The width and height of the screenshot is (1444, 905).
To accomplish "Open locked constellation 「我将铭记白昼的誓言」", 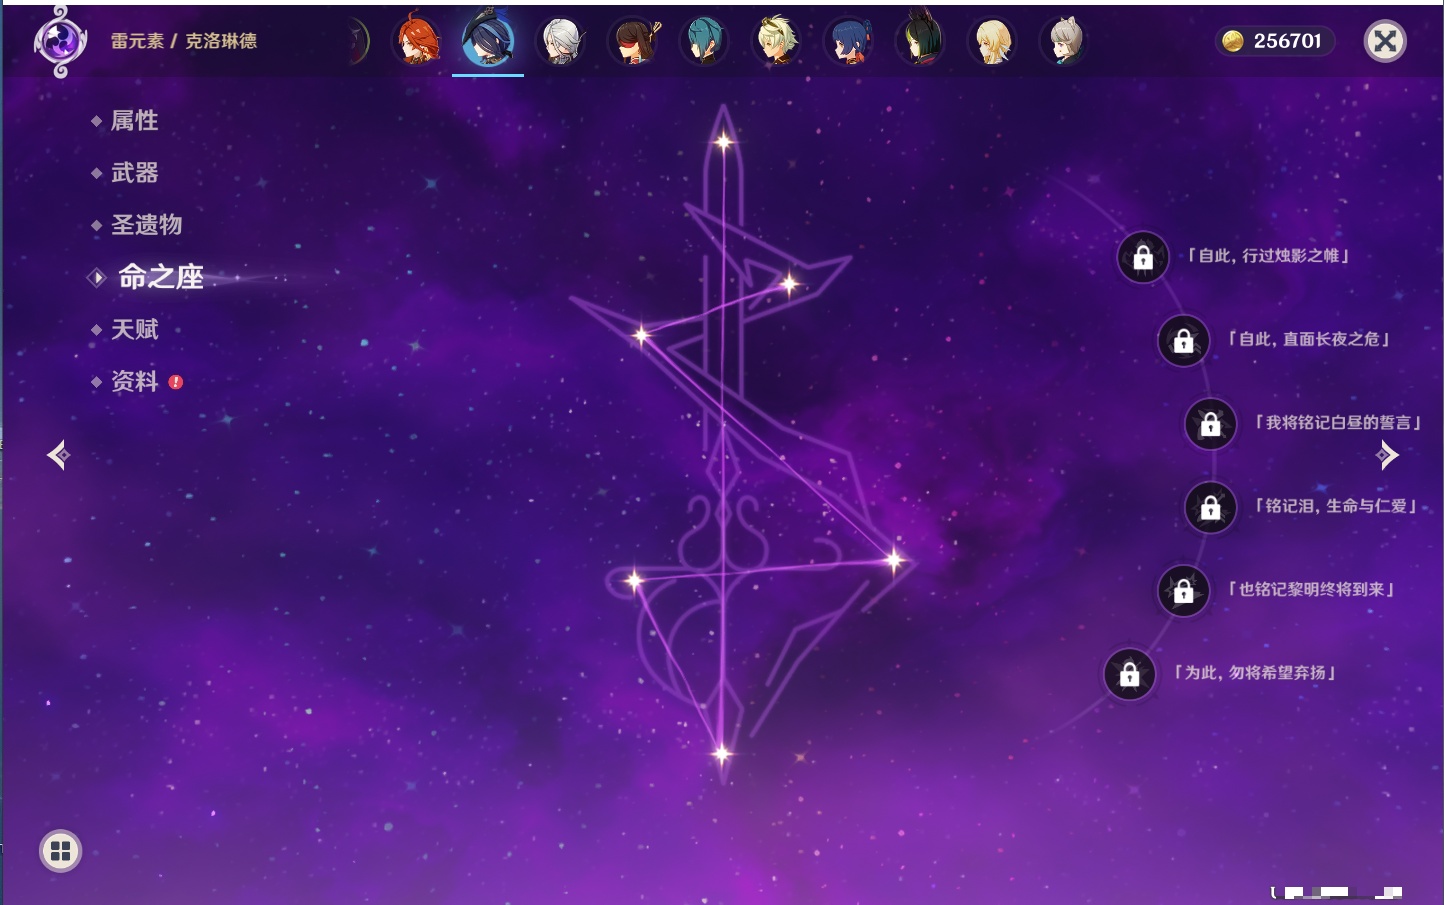I will click(x=1210, y=424).
